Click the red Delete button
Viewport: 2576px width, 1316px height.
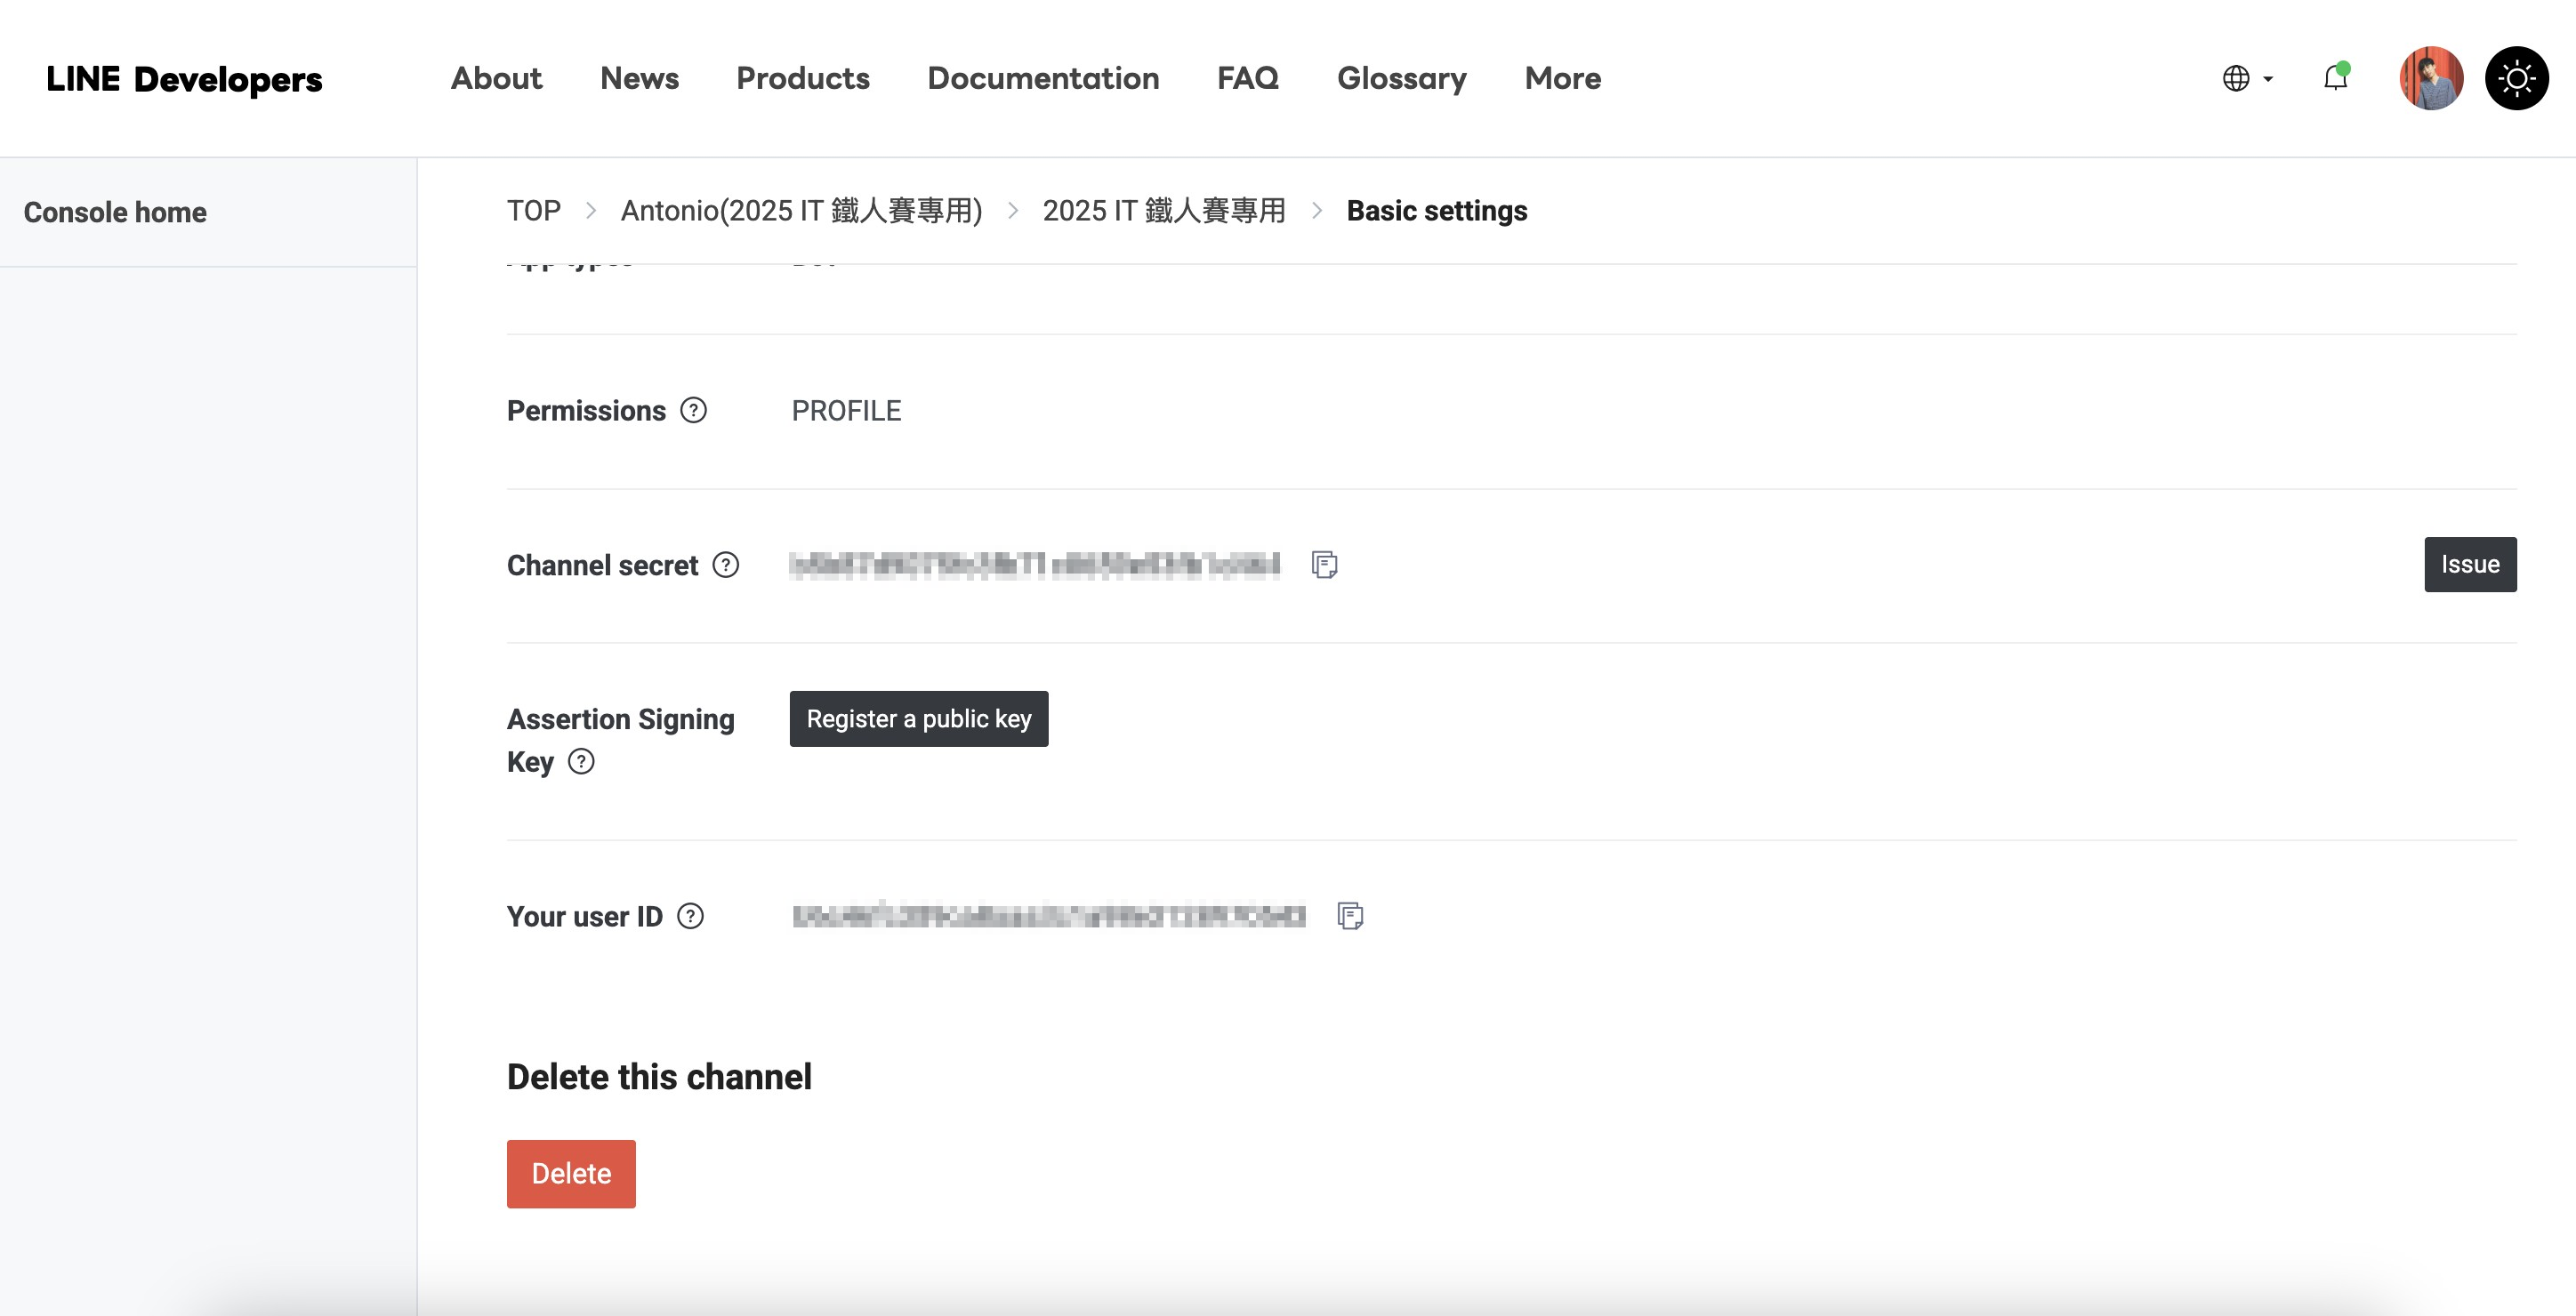pos(571,1173)
